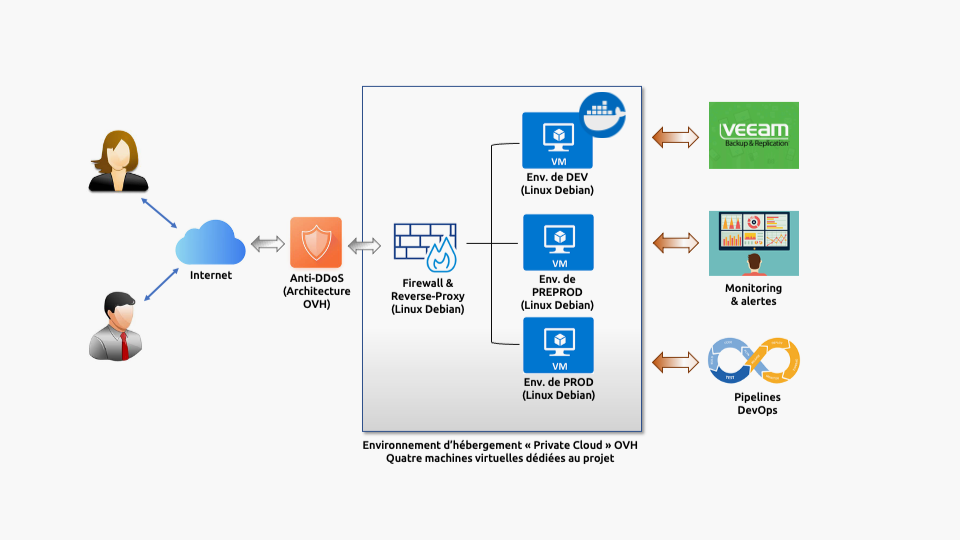Select the "Pipelines DevOps" text label

(x=756, y=403)
